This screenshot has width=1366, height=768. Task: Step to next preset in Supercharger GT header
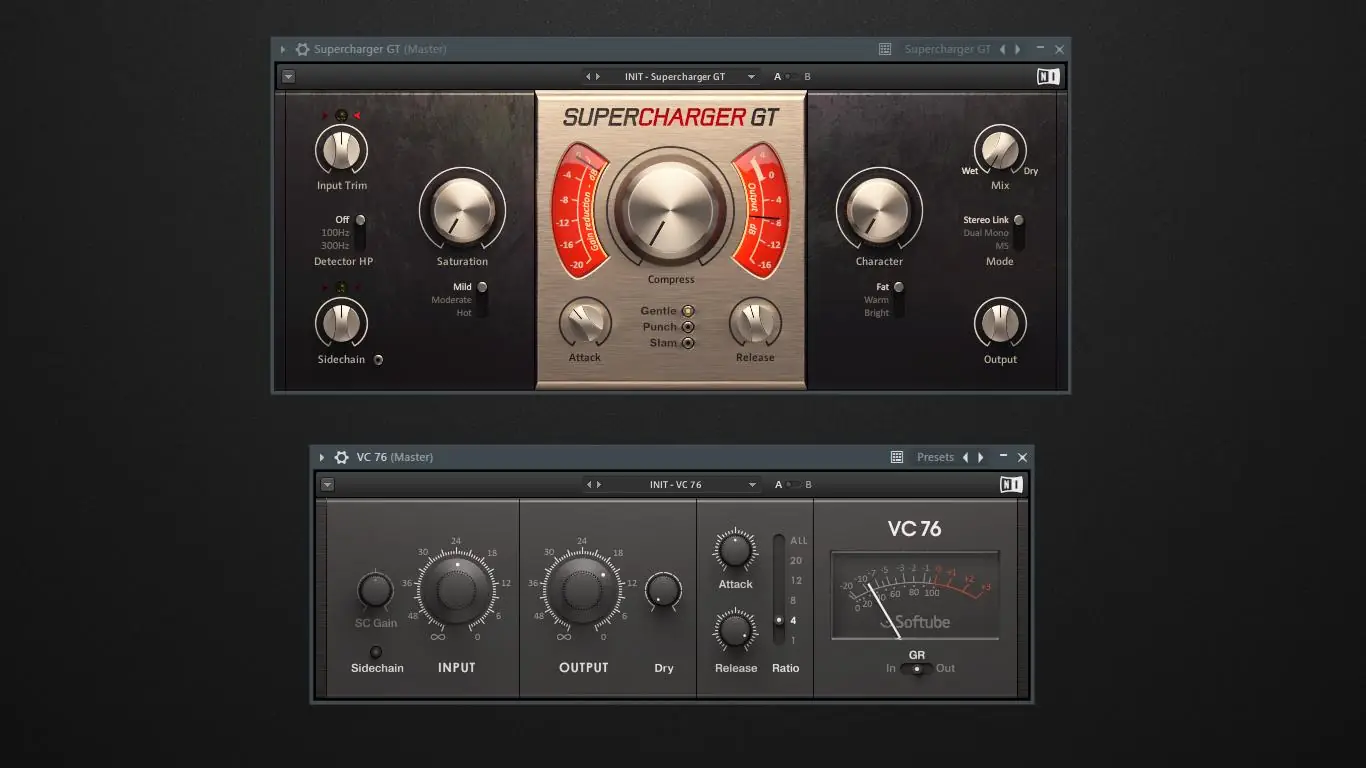(x=598, y=77)
